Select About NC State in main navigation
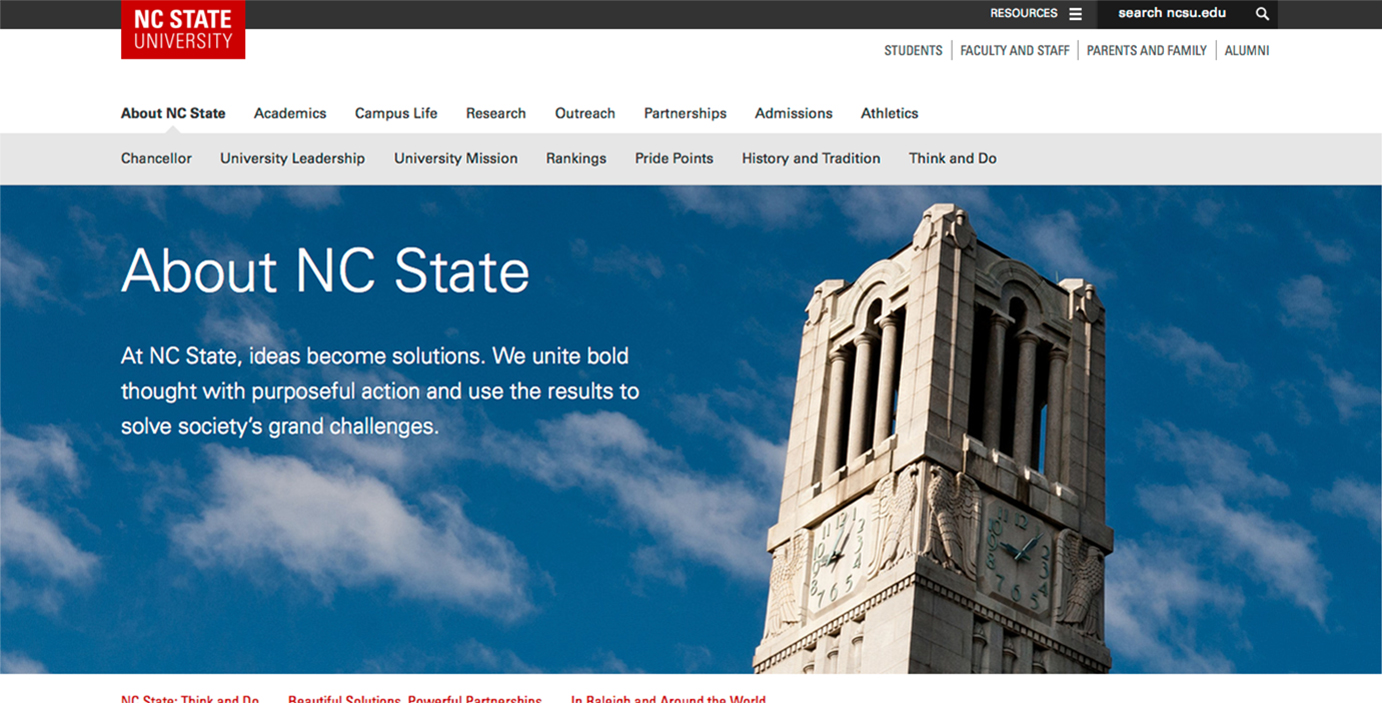The width and height of the screenshot is (1382, 703). point(173,113)
